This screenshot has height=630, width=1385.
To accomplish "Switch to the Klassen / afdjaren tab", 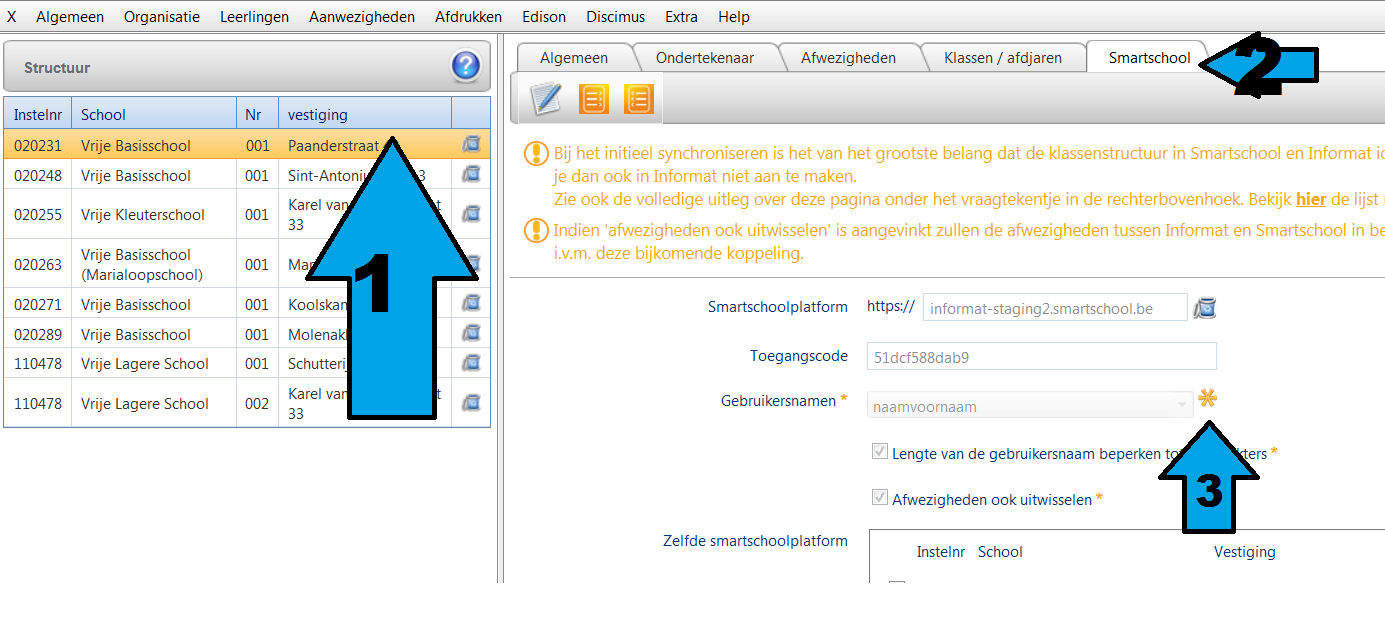I will point(1001,58).
